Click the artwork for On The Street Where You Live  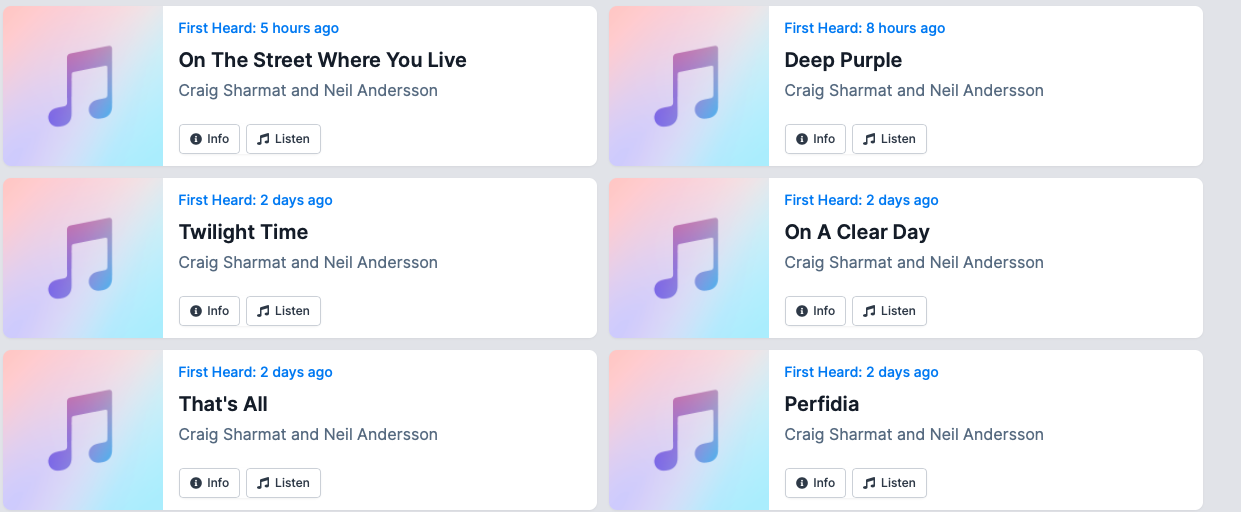coord(82,86)
